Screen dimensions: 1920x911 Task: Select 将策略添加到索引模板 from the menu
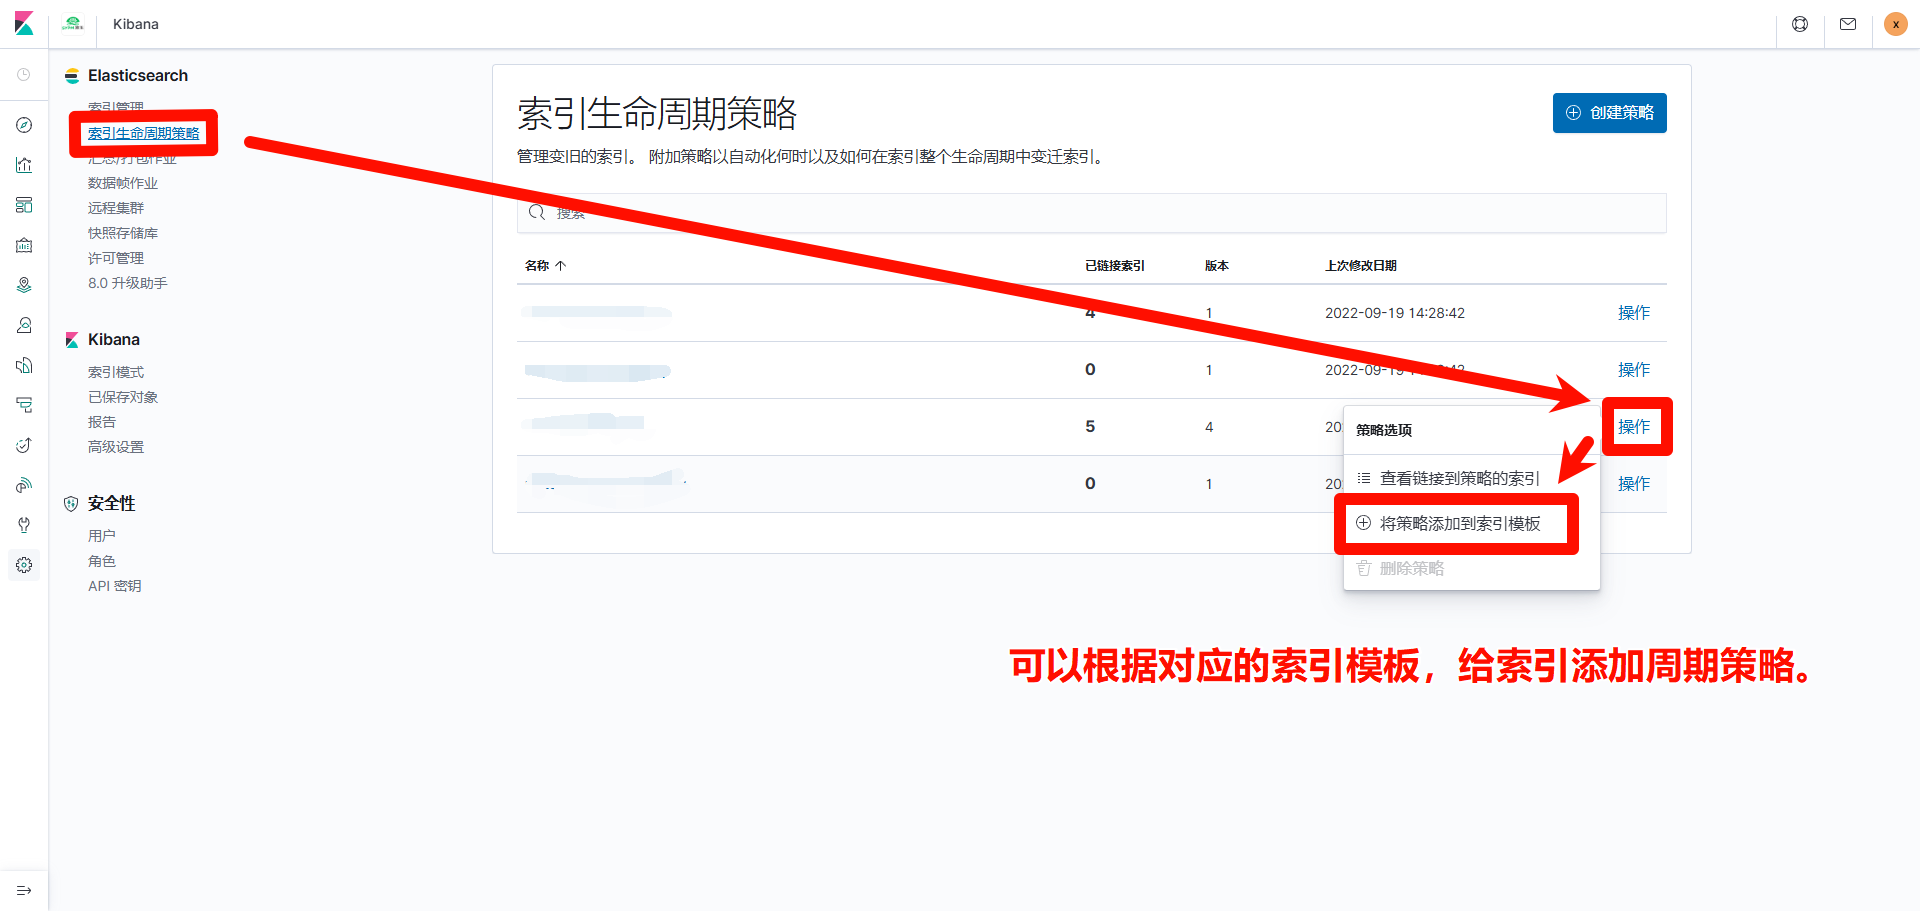click(1459, 524)
